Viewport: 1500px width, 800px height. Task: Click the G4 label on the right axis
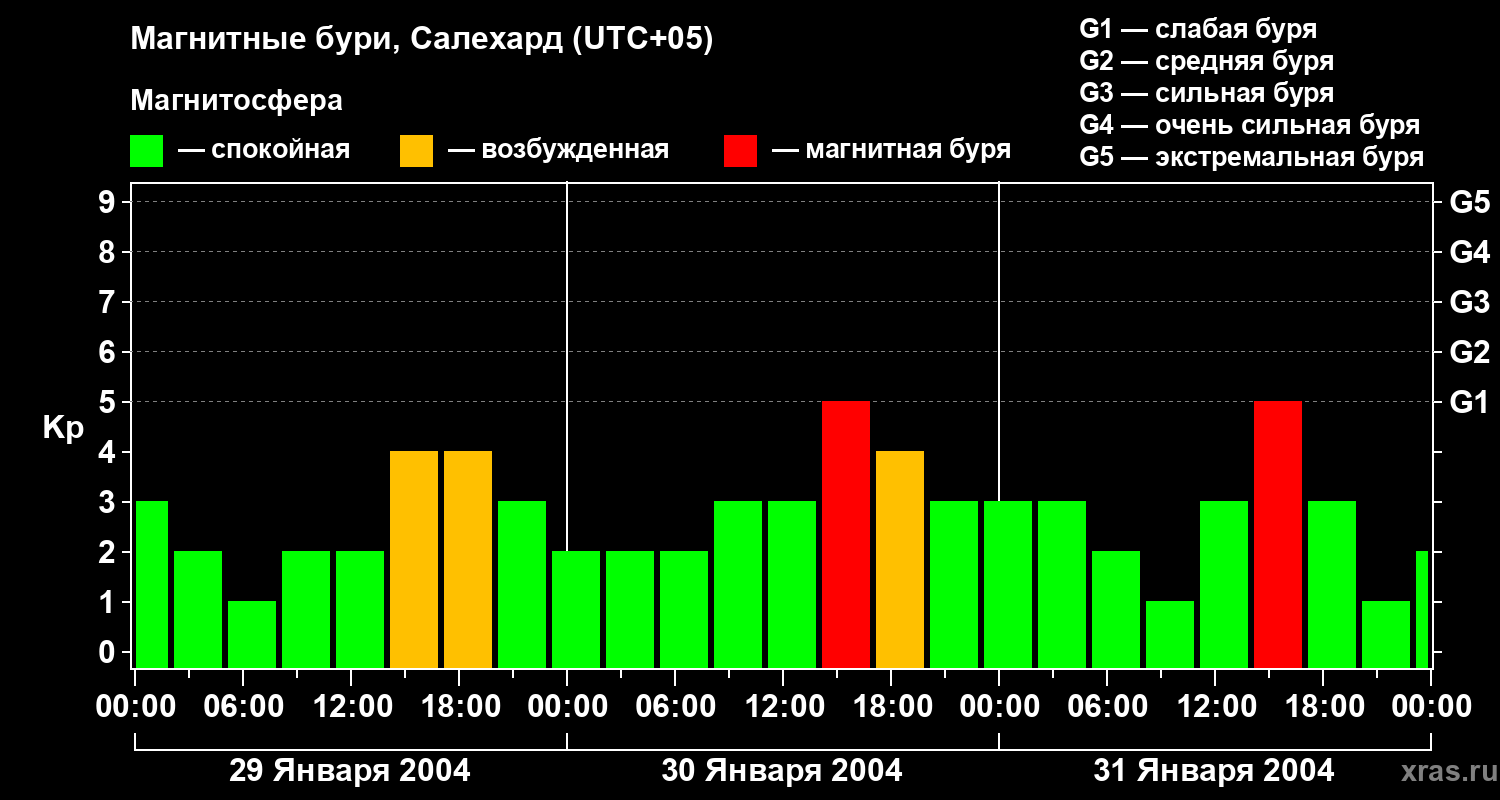pos(1469,252)
